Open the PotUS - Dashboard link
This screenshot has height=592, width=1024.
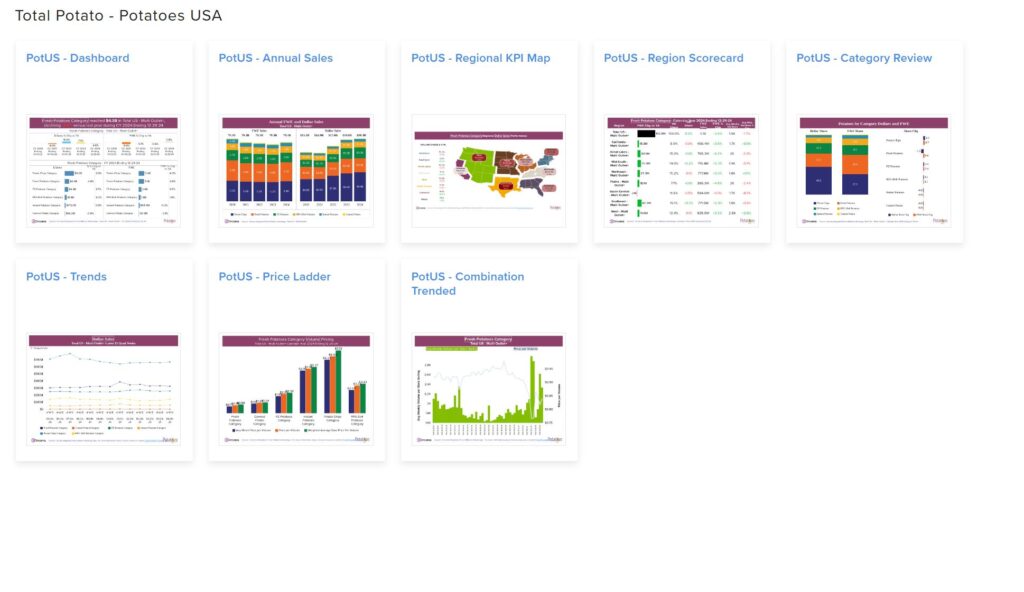78,58
